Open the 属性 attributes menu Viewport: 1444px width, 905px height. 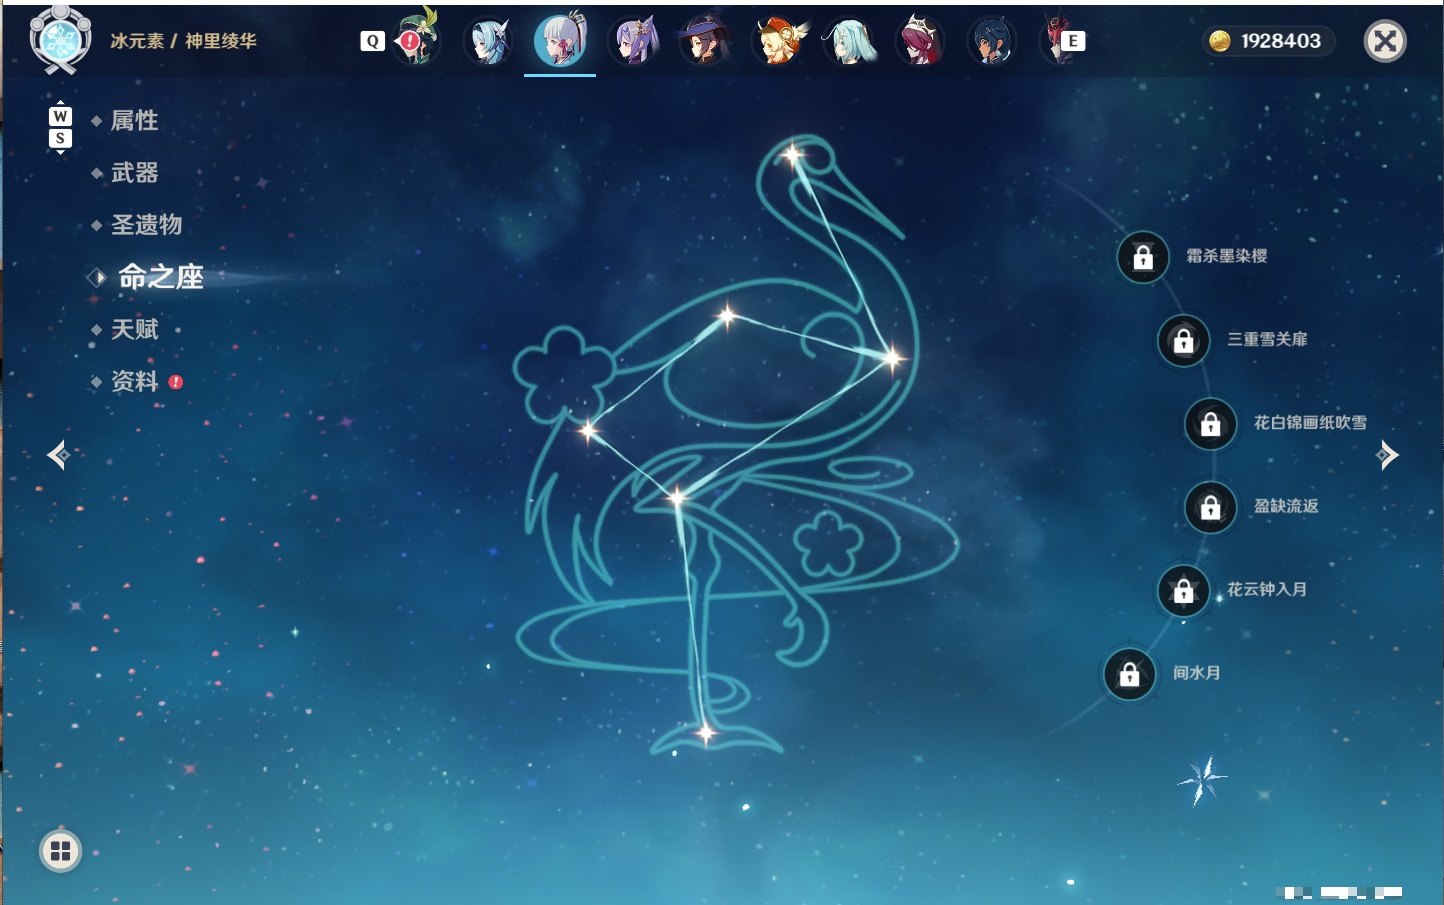tap(134, 121)
